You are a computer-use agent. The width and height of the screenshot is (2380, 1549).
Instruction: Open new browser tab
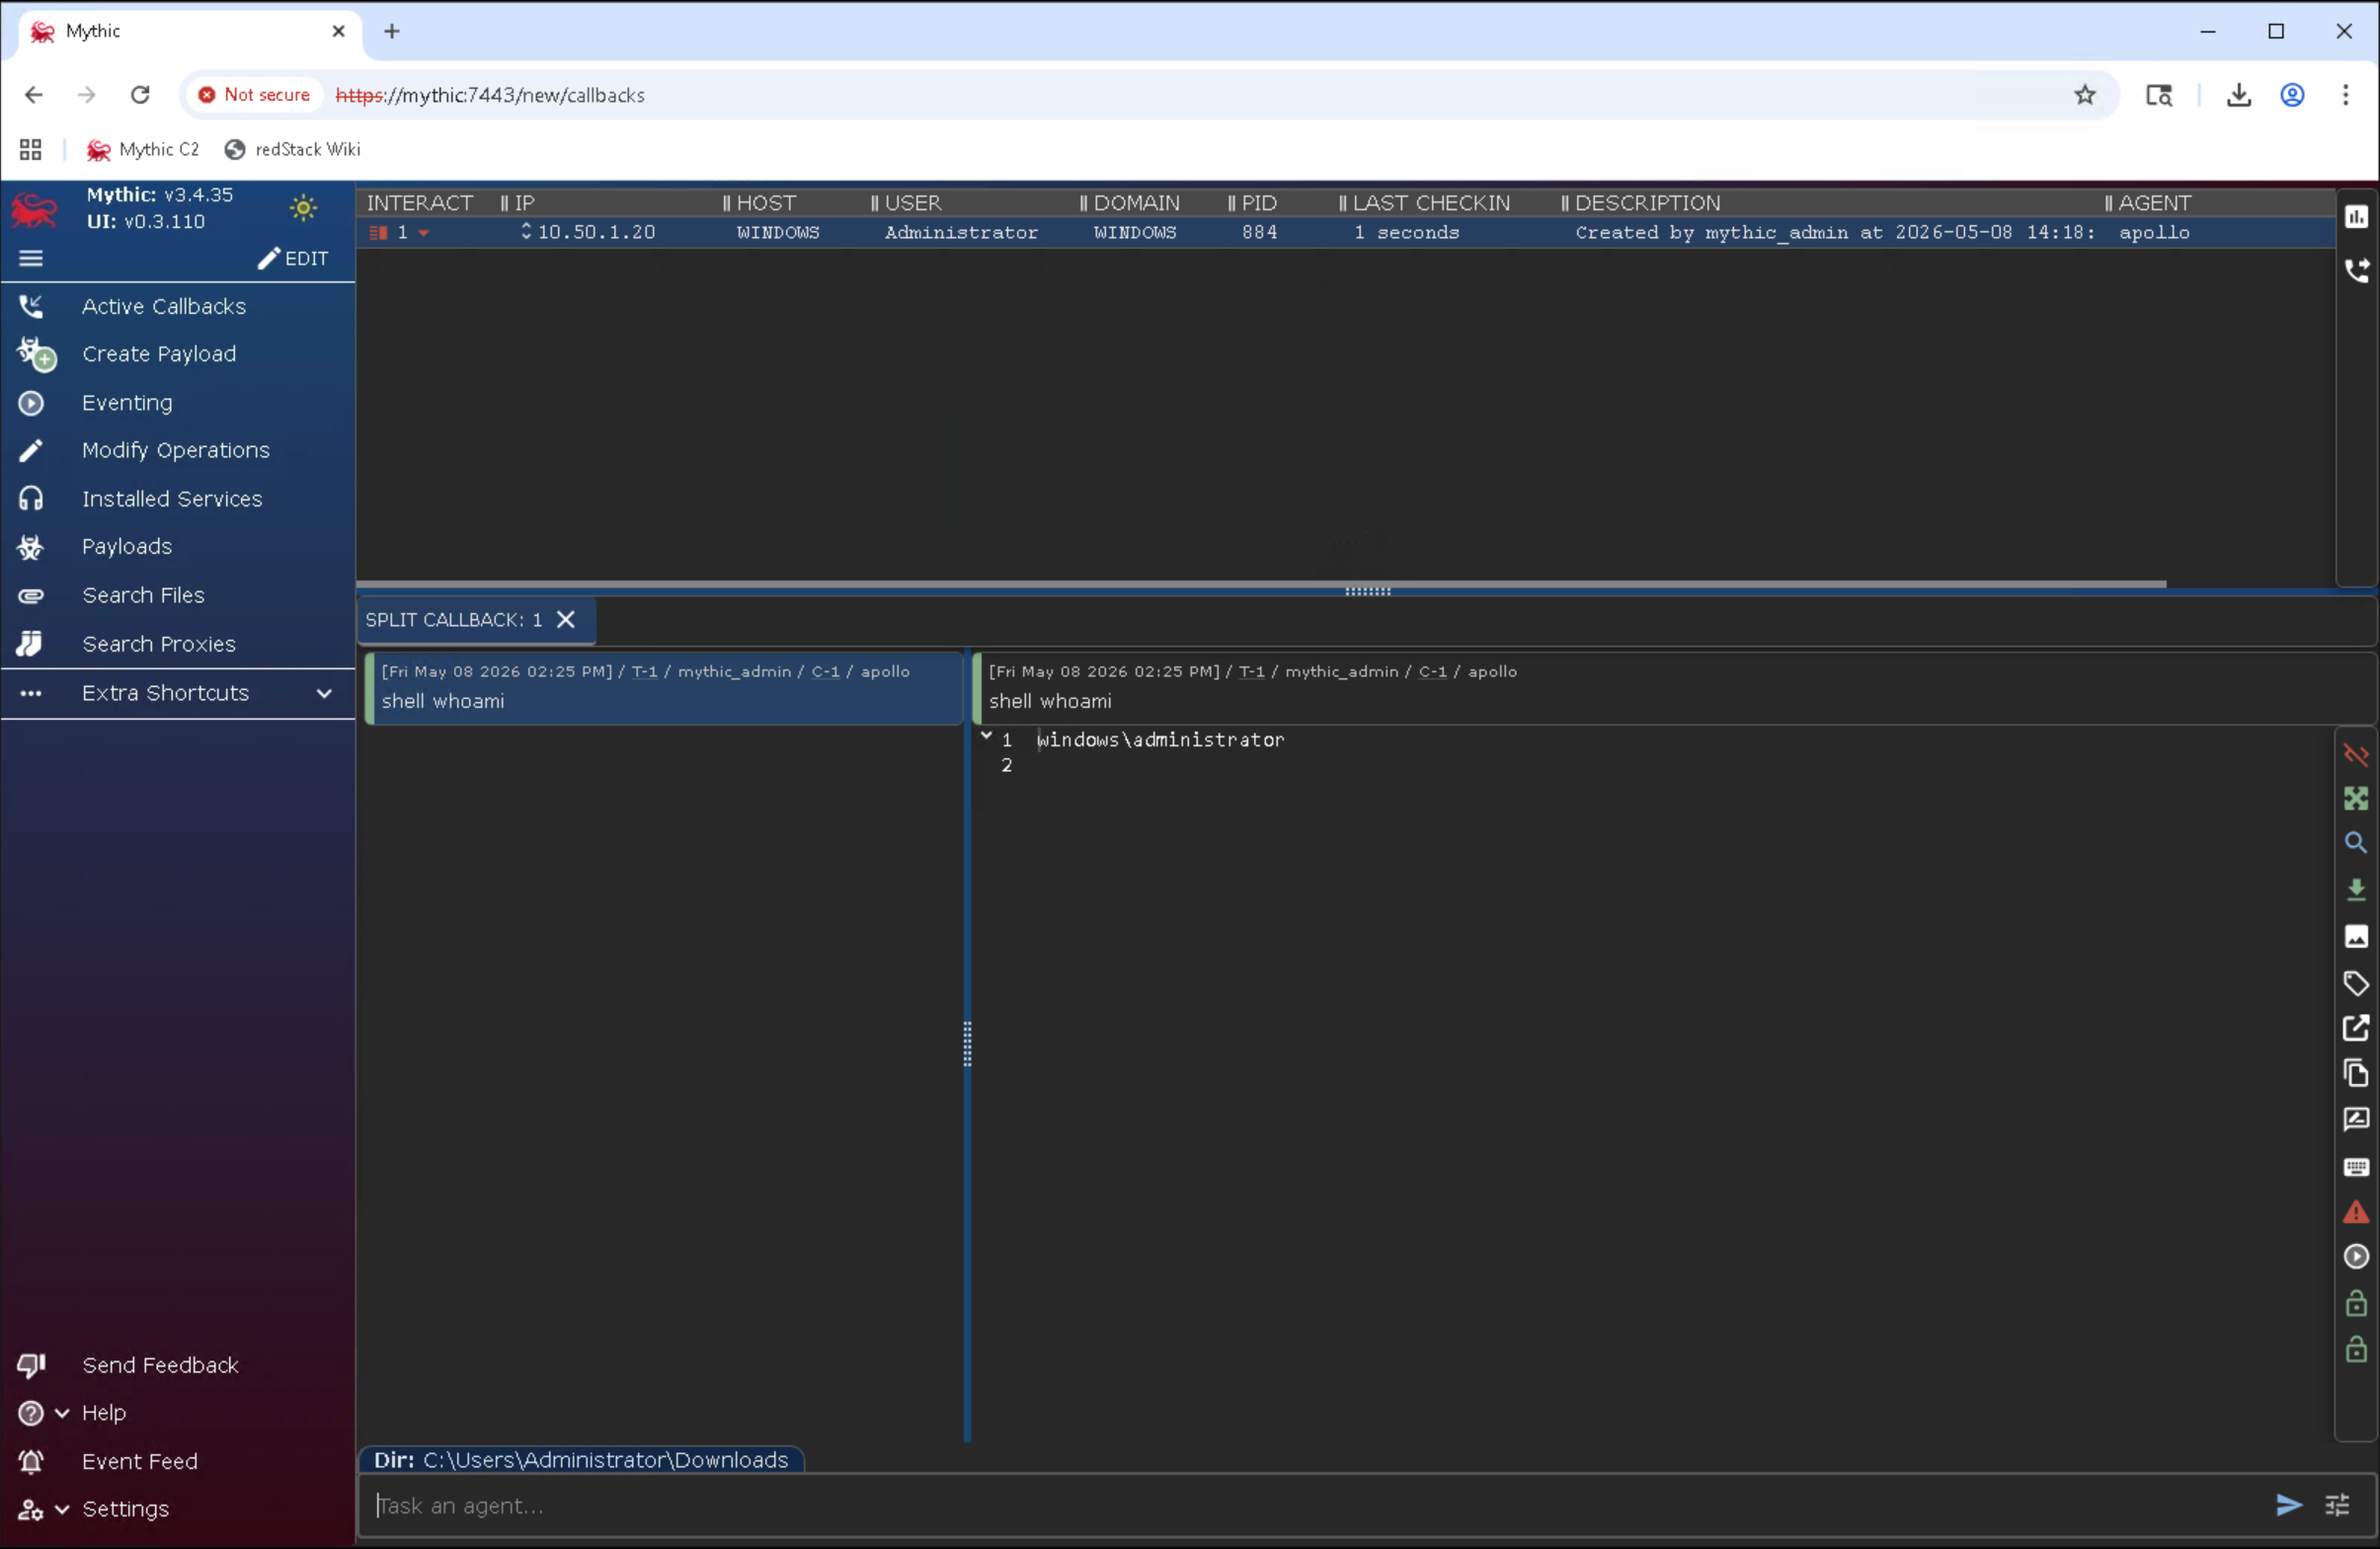coord(392,31)
